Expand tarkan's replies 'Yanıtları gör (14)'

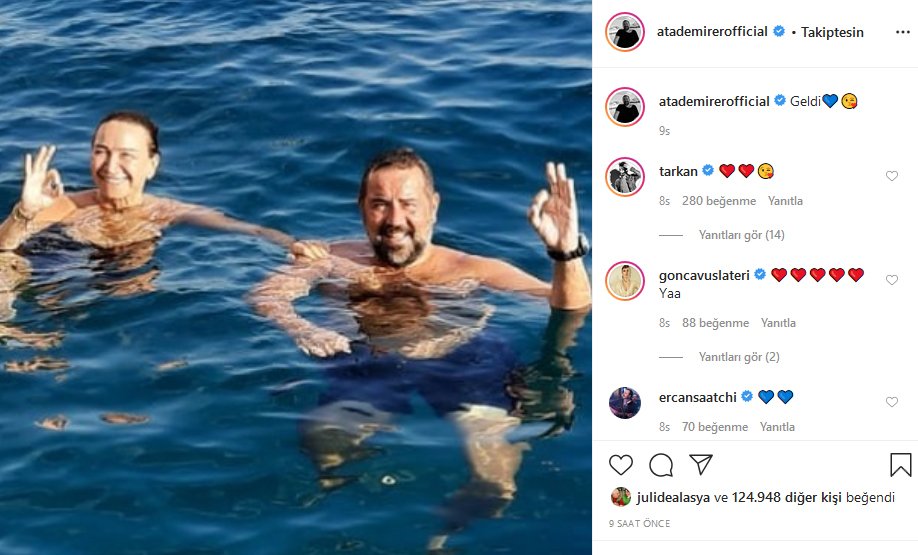[x=741, y=235]
